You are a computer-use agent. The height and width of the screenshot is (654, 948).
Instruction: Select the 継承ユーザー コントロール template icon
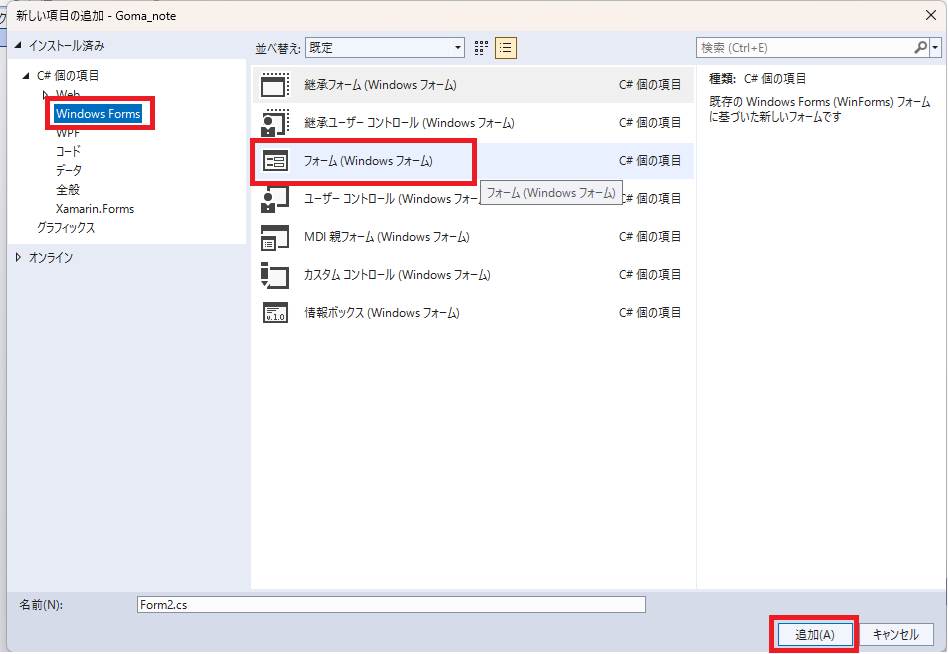tap(274, 123)
